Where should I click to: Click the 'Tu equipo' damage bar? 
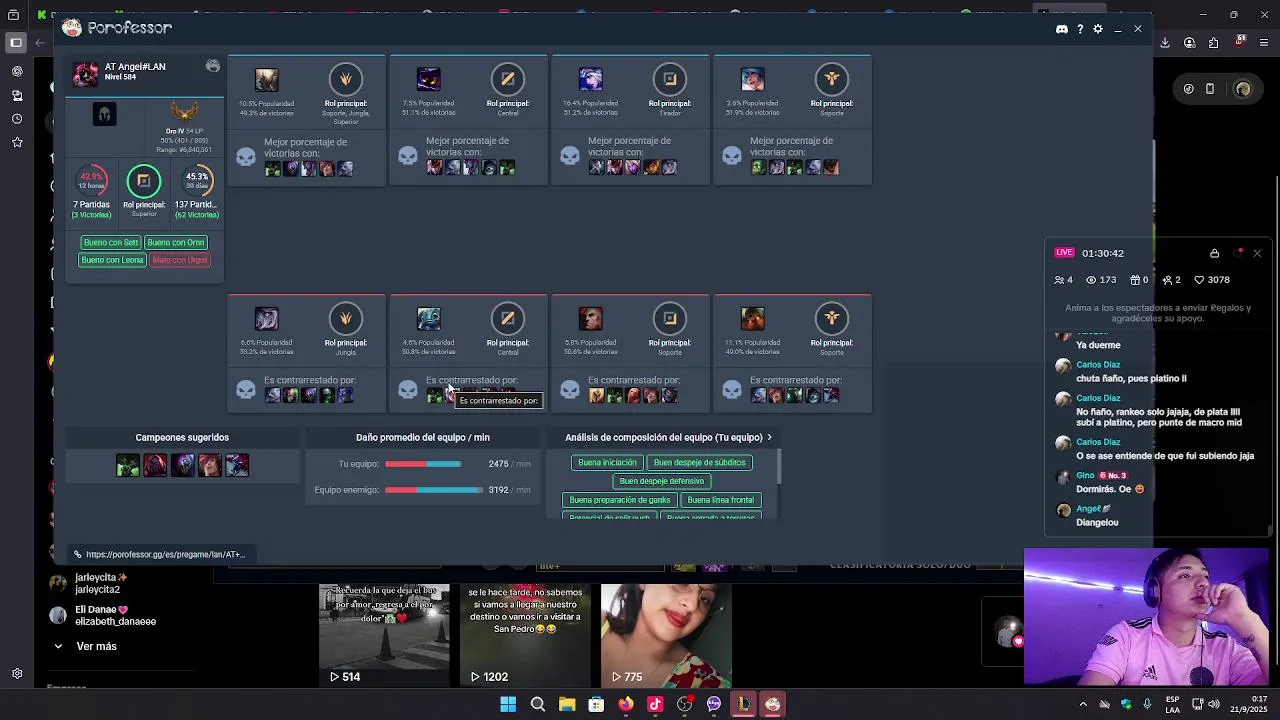[x=423, y=464]
